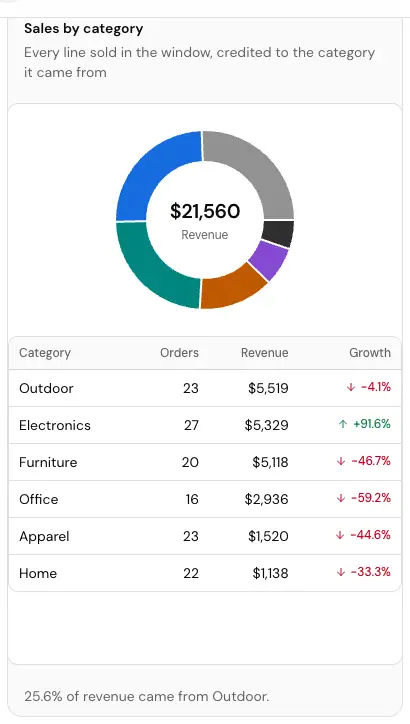
Task: Click the red down arrow in Home row
Action: pyautogui.click(x=341, y=572)
